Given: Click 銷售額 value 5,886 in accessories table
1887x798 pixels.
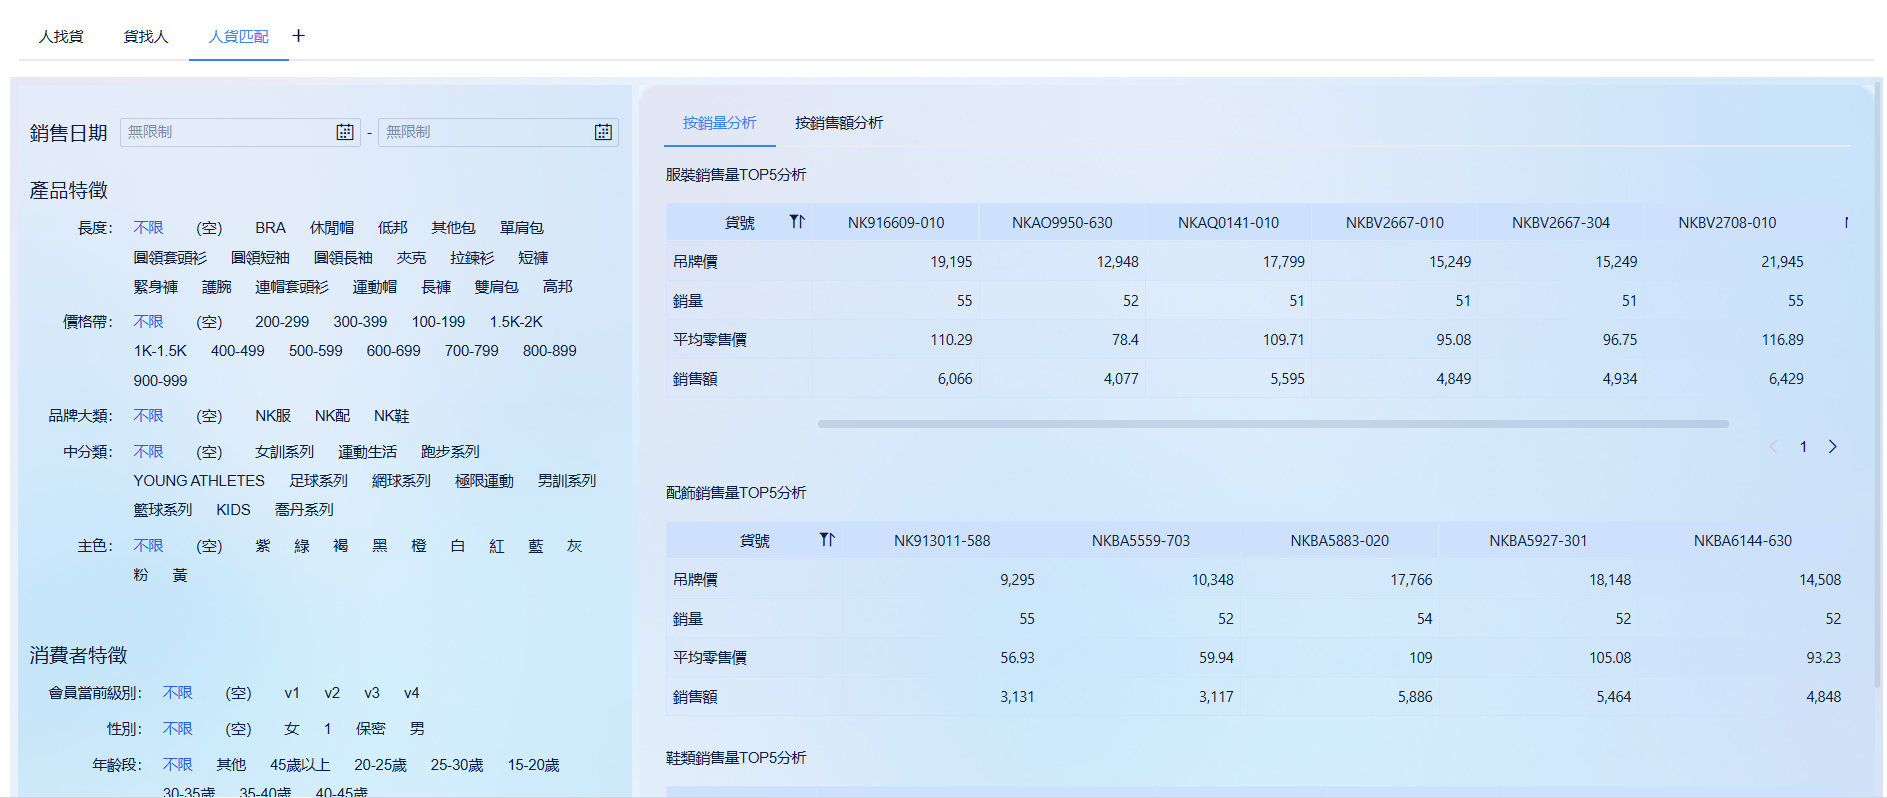Looking at the screenshot, I should [x=1415, y=697].
